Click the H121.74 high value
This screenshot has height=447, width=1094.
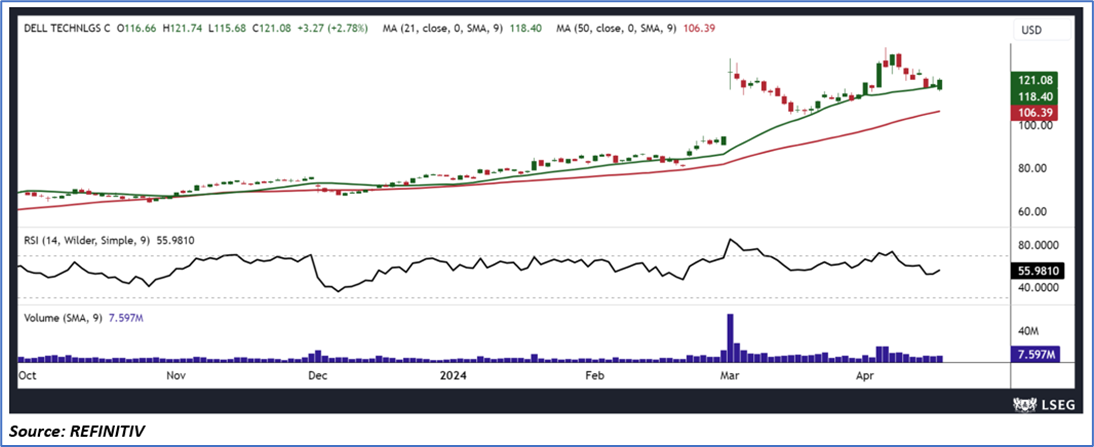pyautogui.click(x=184, y=29)
